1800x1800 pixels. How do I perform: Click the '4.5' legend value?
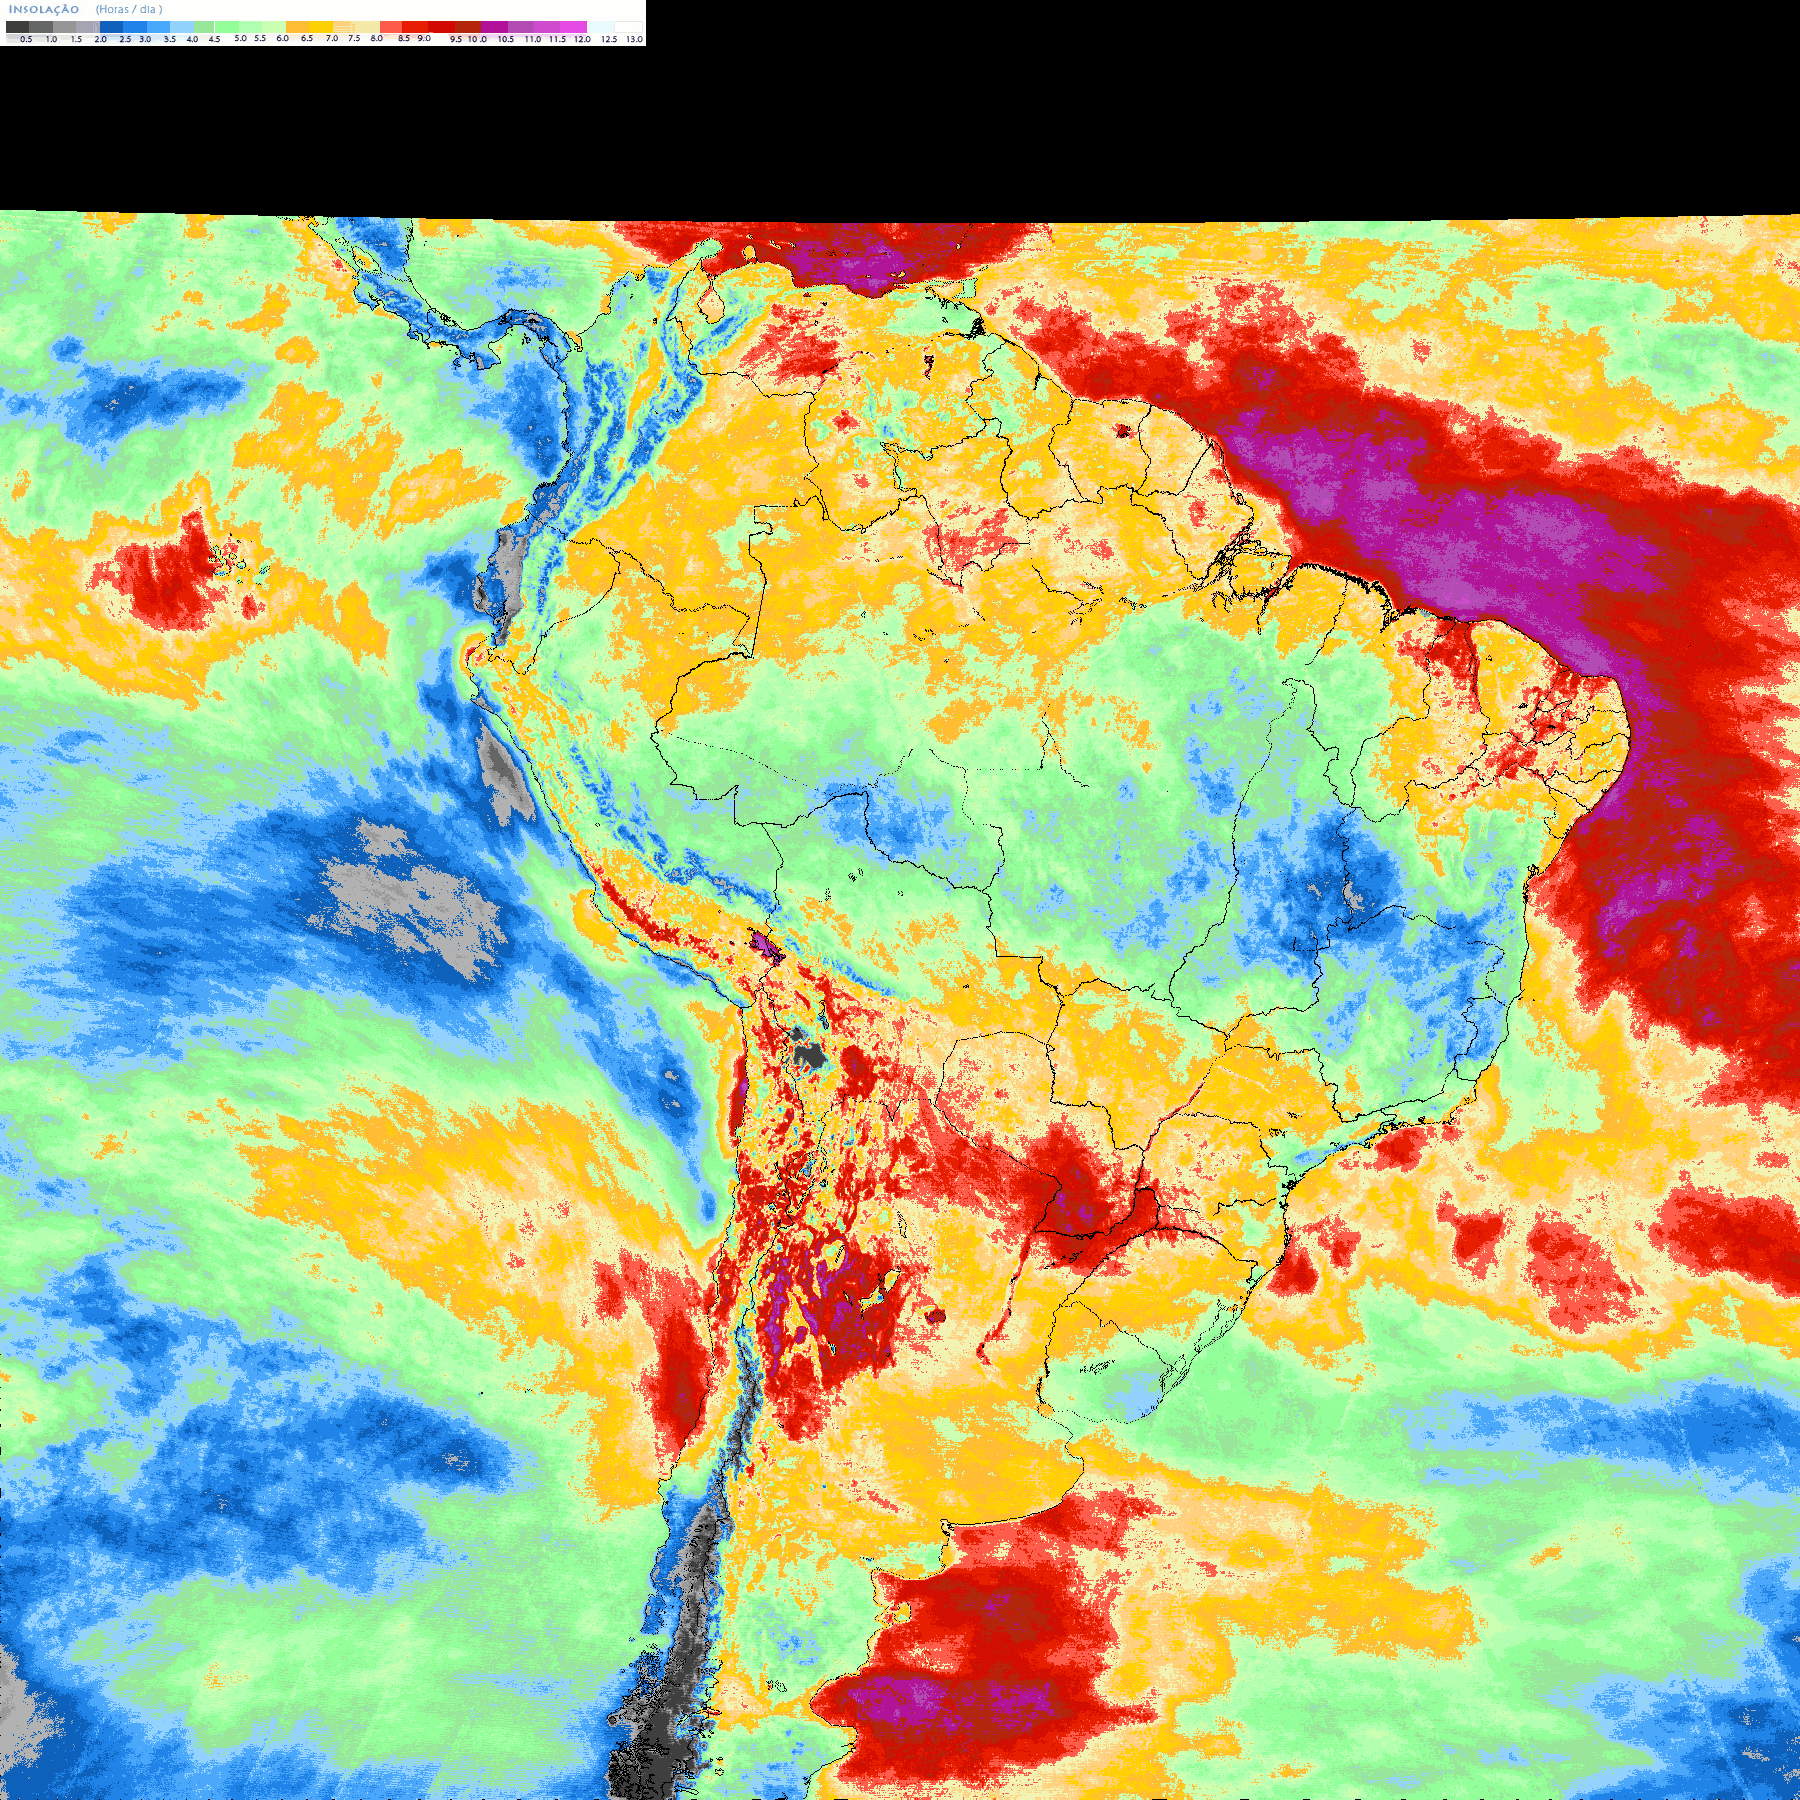pyautogui.click(x=214, y=39)
